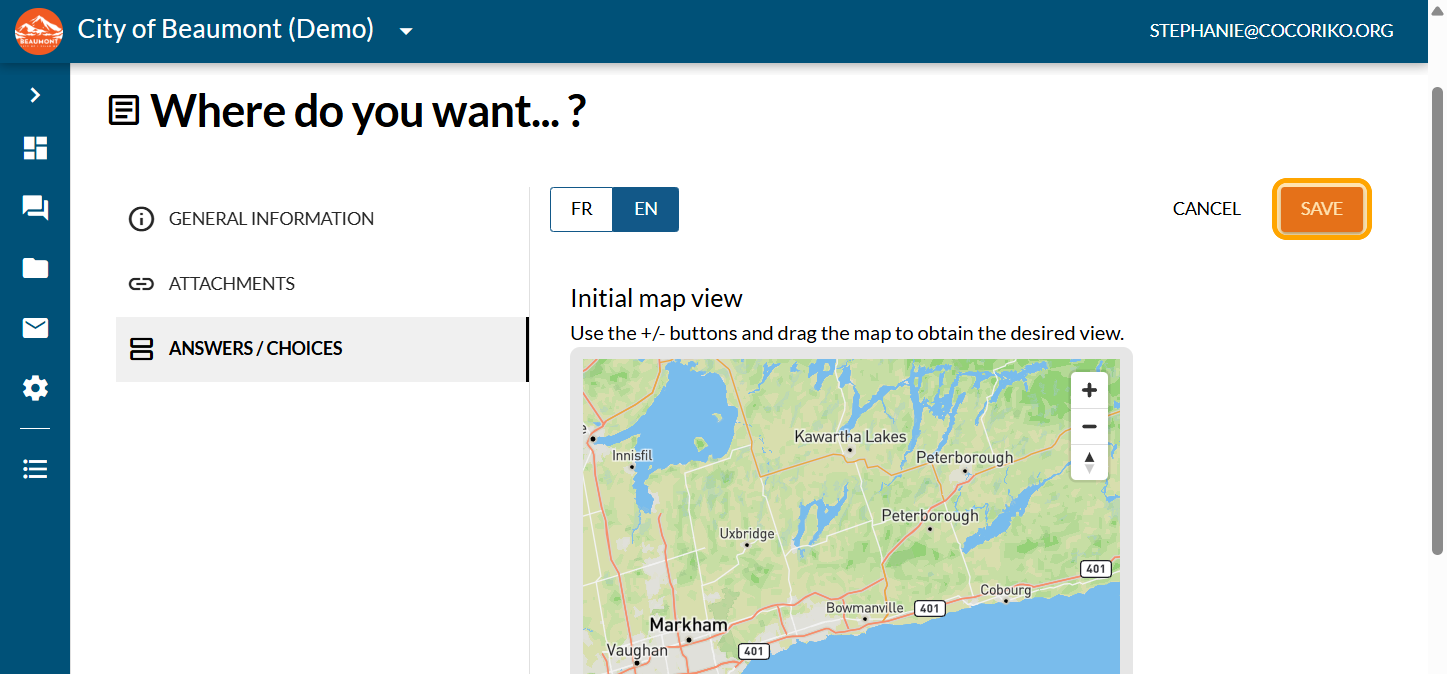Viewport: 1447px width, 674px height.
Task: Open the folder icon in sidebar
Action: (35, 268)
